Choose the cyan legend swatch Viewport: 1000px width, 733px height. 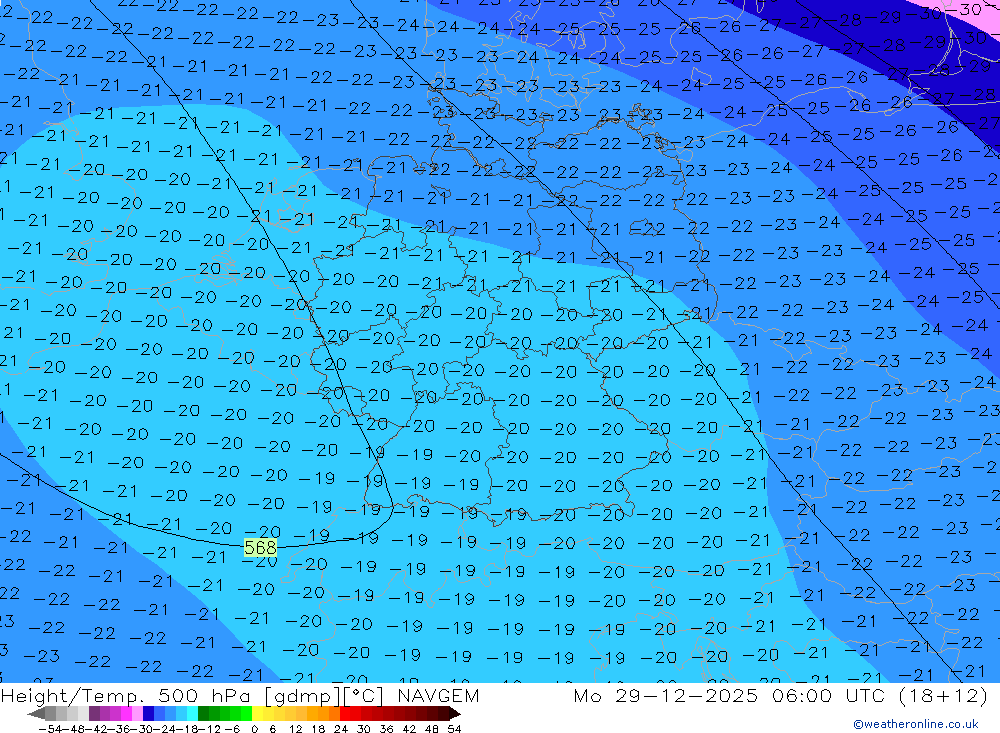192,714
